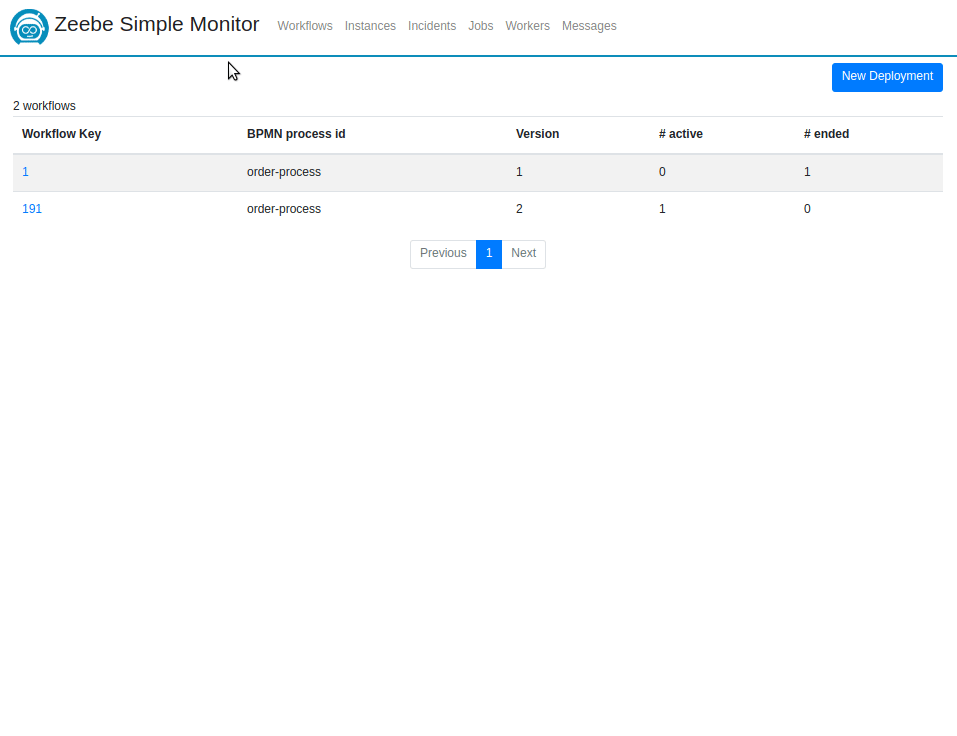Click order-process in workflow 1 row

coord(284,172)
